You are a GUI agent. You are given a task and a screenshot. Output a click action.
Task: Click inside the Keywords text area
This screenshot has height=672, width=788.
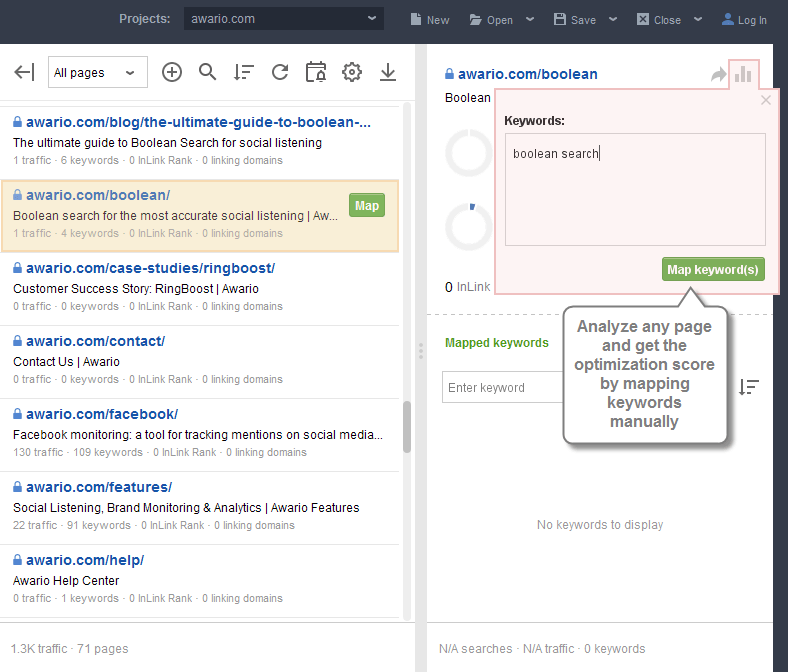[x=635, y=189]
